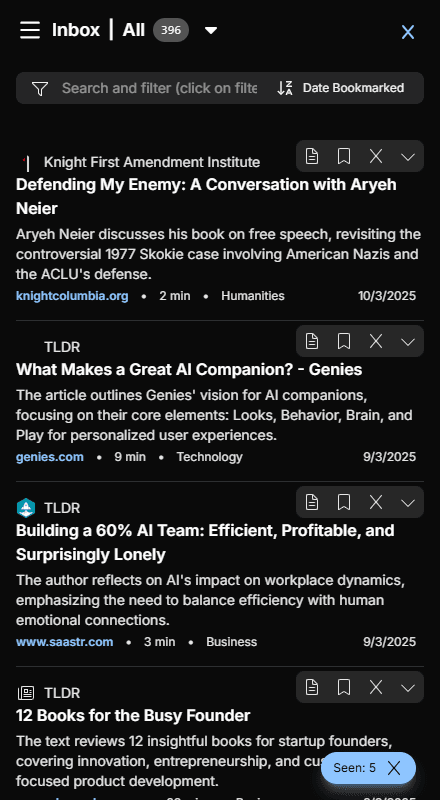Remove the 12 Books article with X
Viewport: 440px width, 800px height.
click(376, 688)
